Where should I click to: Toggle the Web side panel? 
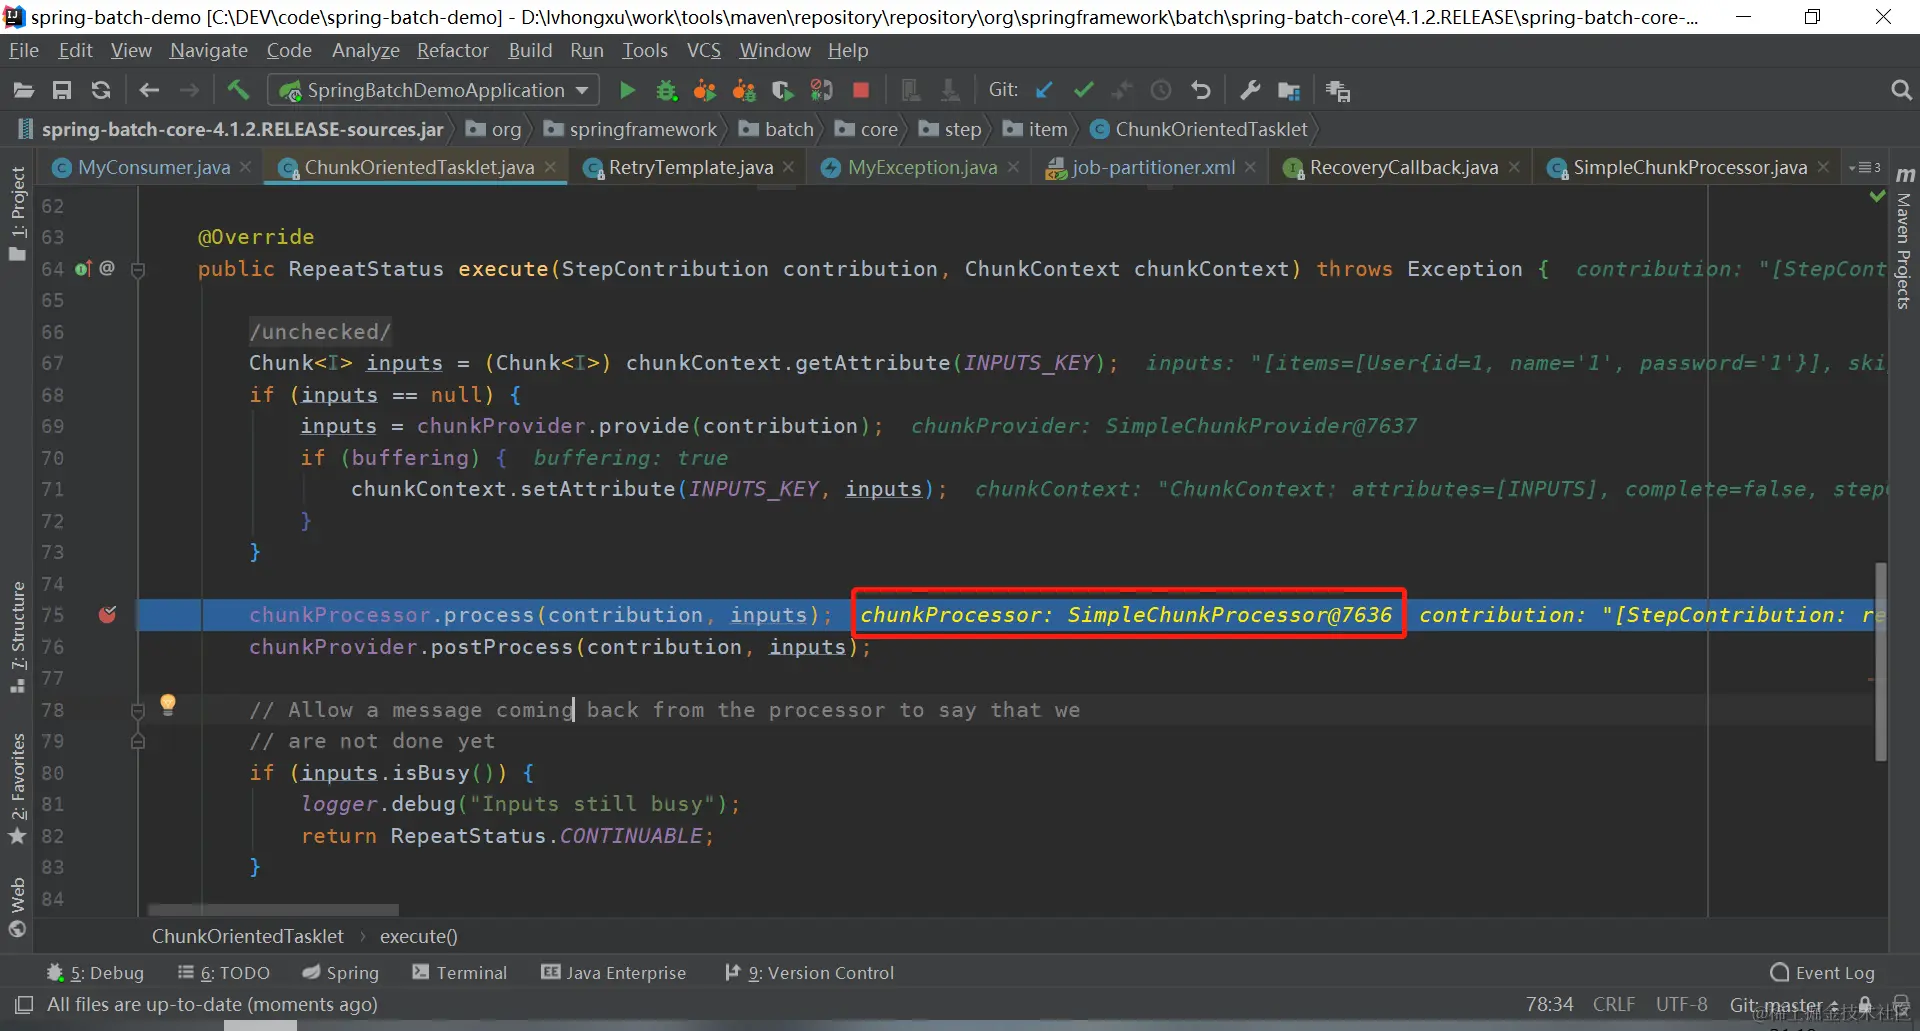(x=17, y=908)
